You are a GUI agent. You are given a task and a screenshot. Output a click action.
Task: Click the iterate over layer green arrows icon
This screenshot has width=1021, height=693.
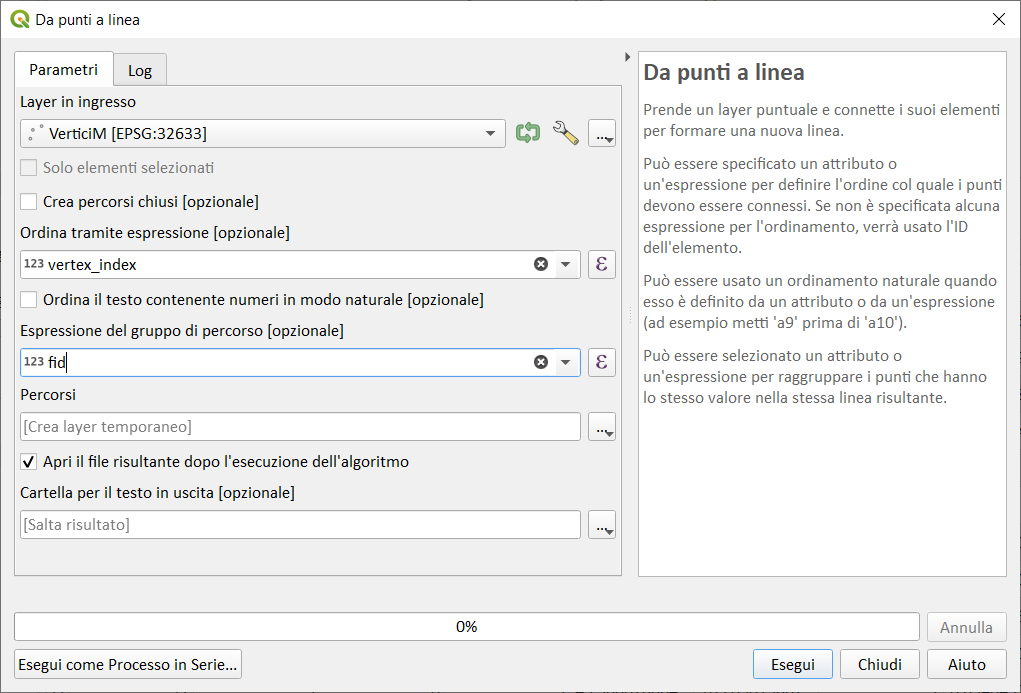click(527, 133)
